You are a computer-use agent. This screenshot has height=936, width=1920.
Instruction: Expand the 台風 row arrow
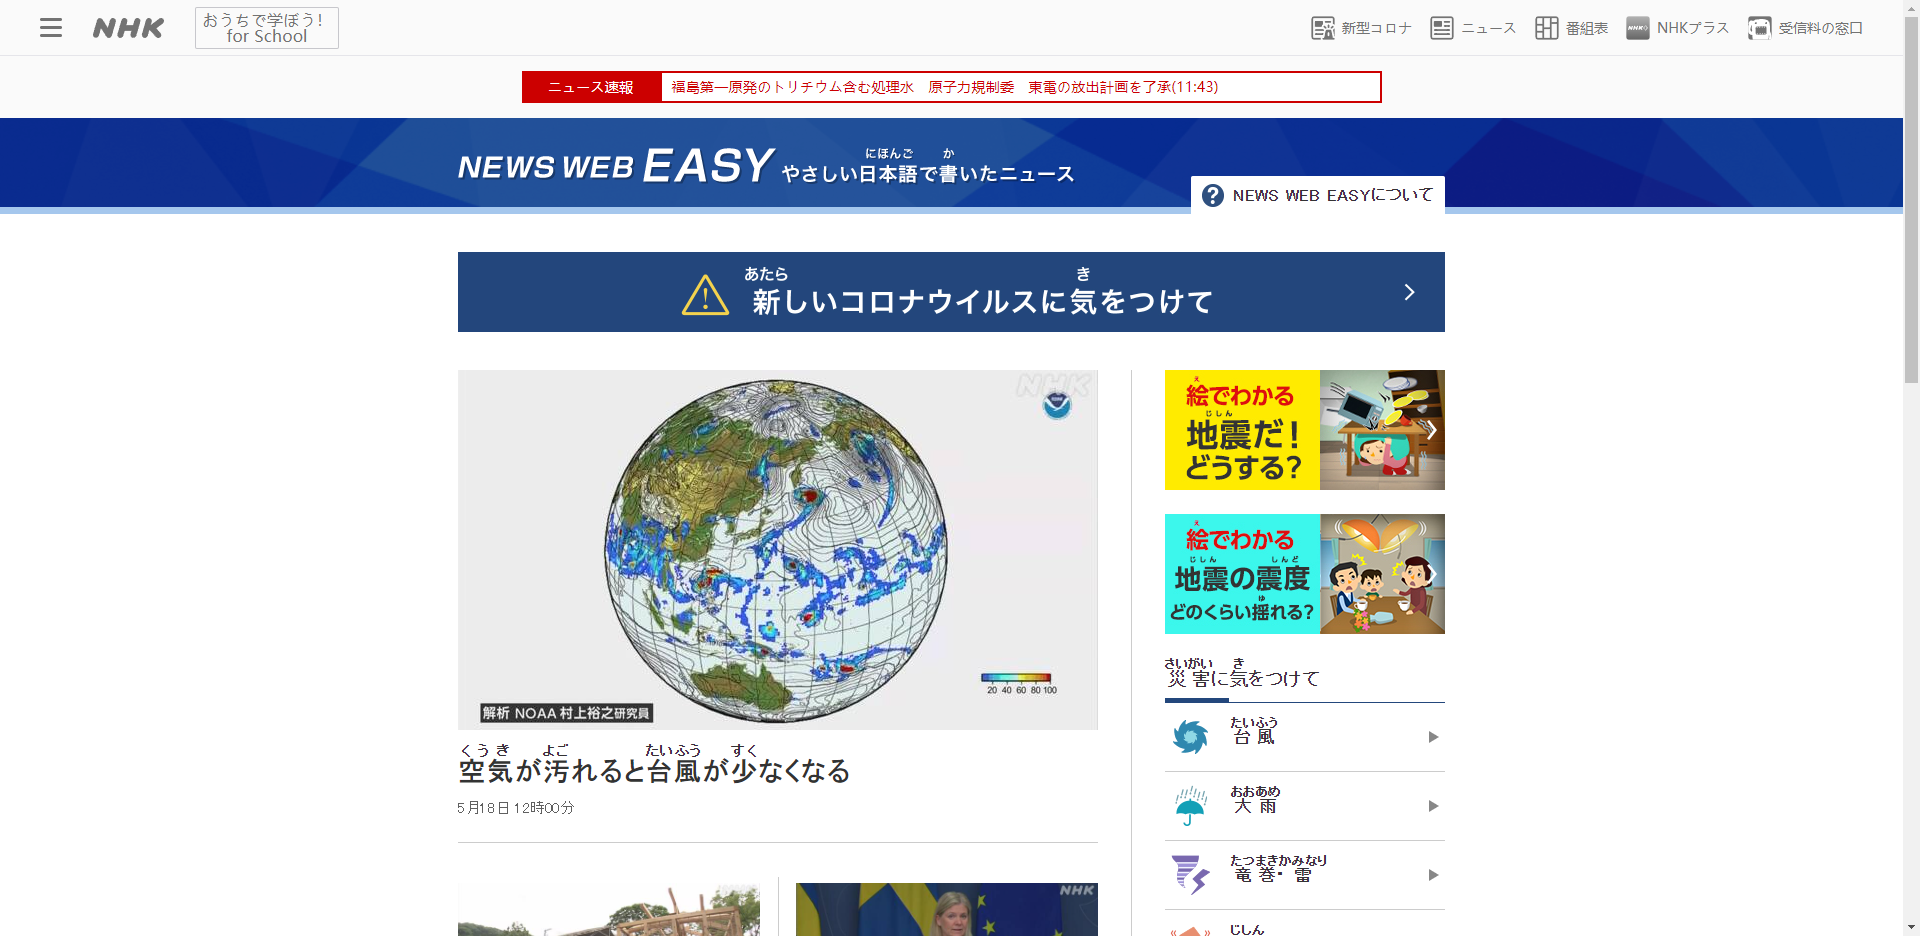1433,737
